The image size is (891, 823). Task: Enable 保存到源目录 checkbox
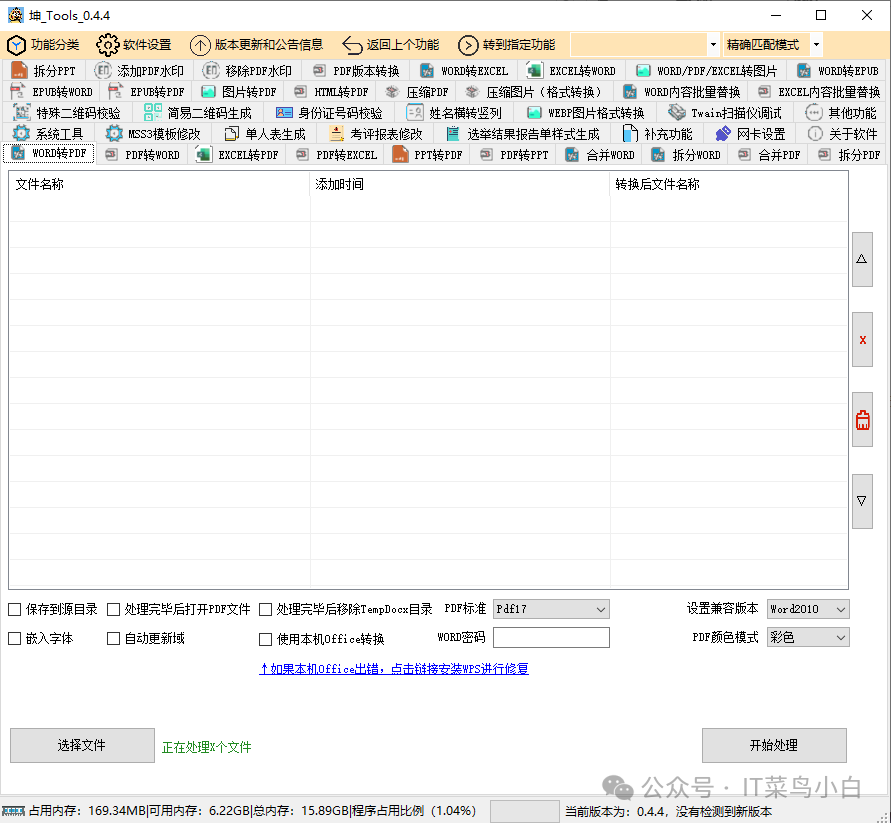tap(15, 609)
